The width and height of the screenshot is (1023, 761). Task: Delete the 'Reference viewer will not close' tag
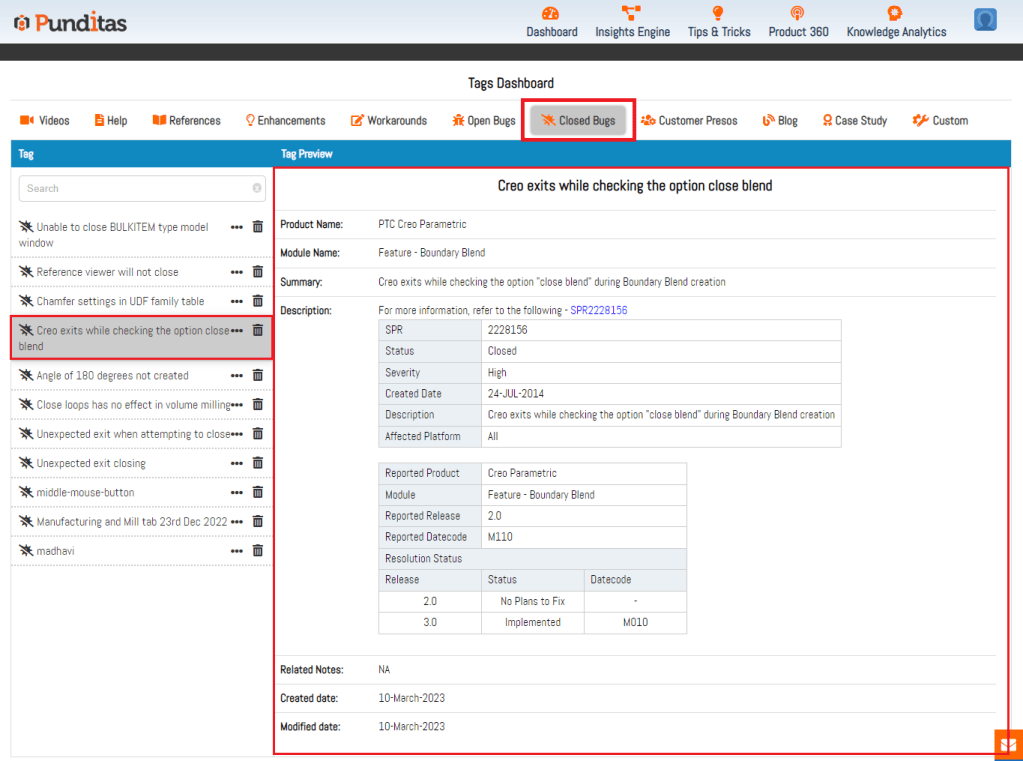(258, 272)
